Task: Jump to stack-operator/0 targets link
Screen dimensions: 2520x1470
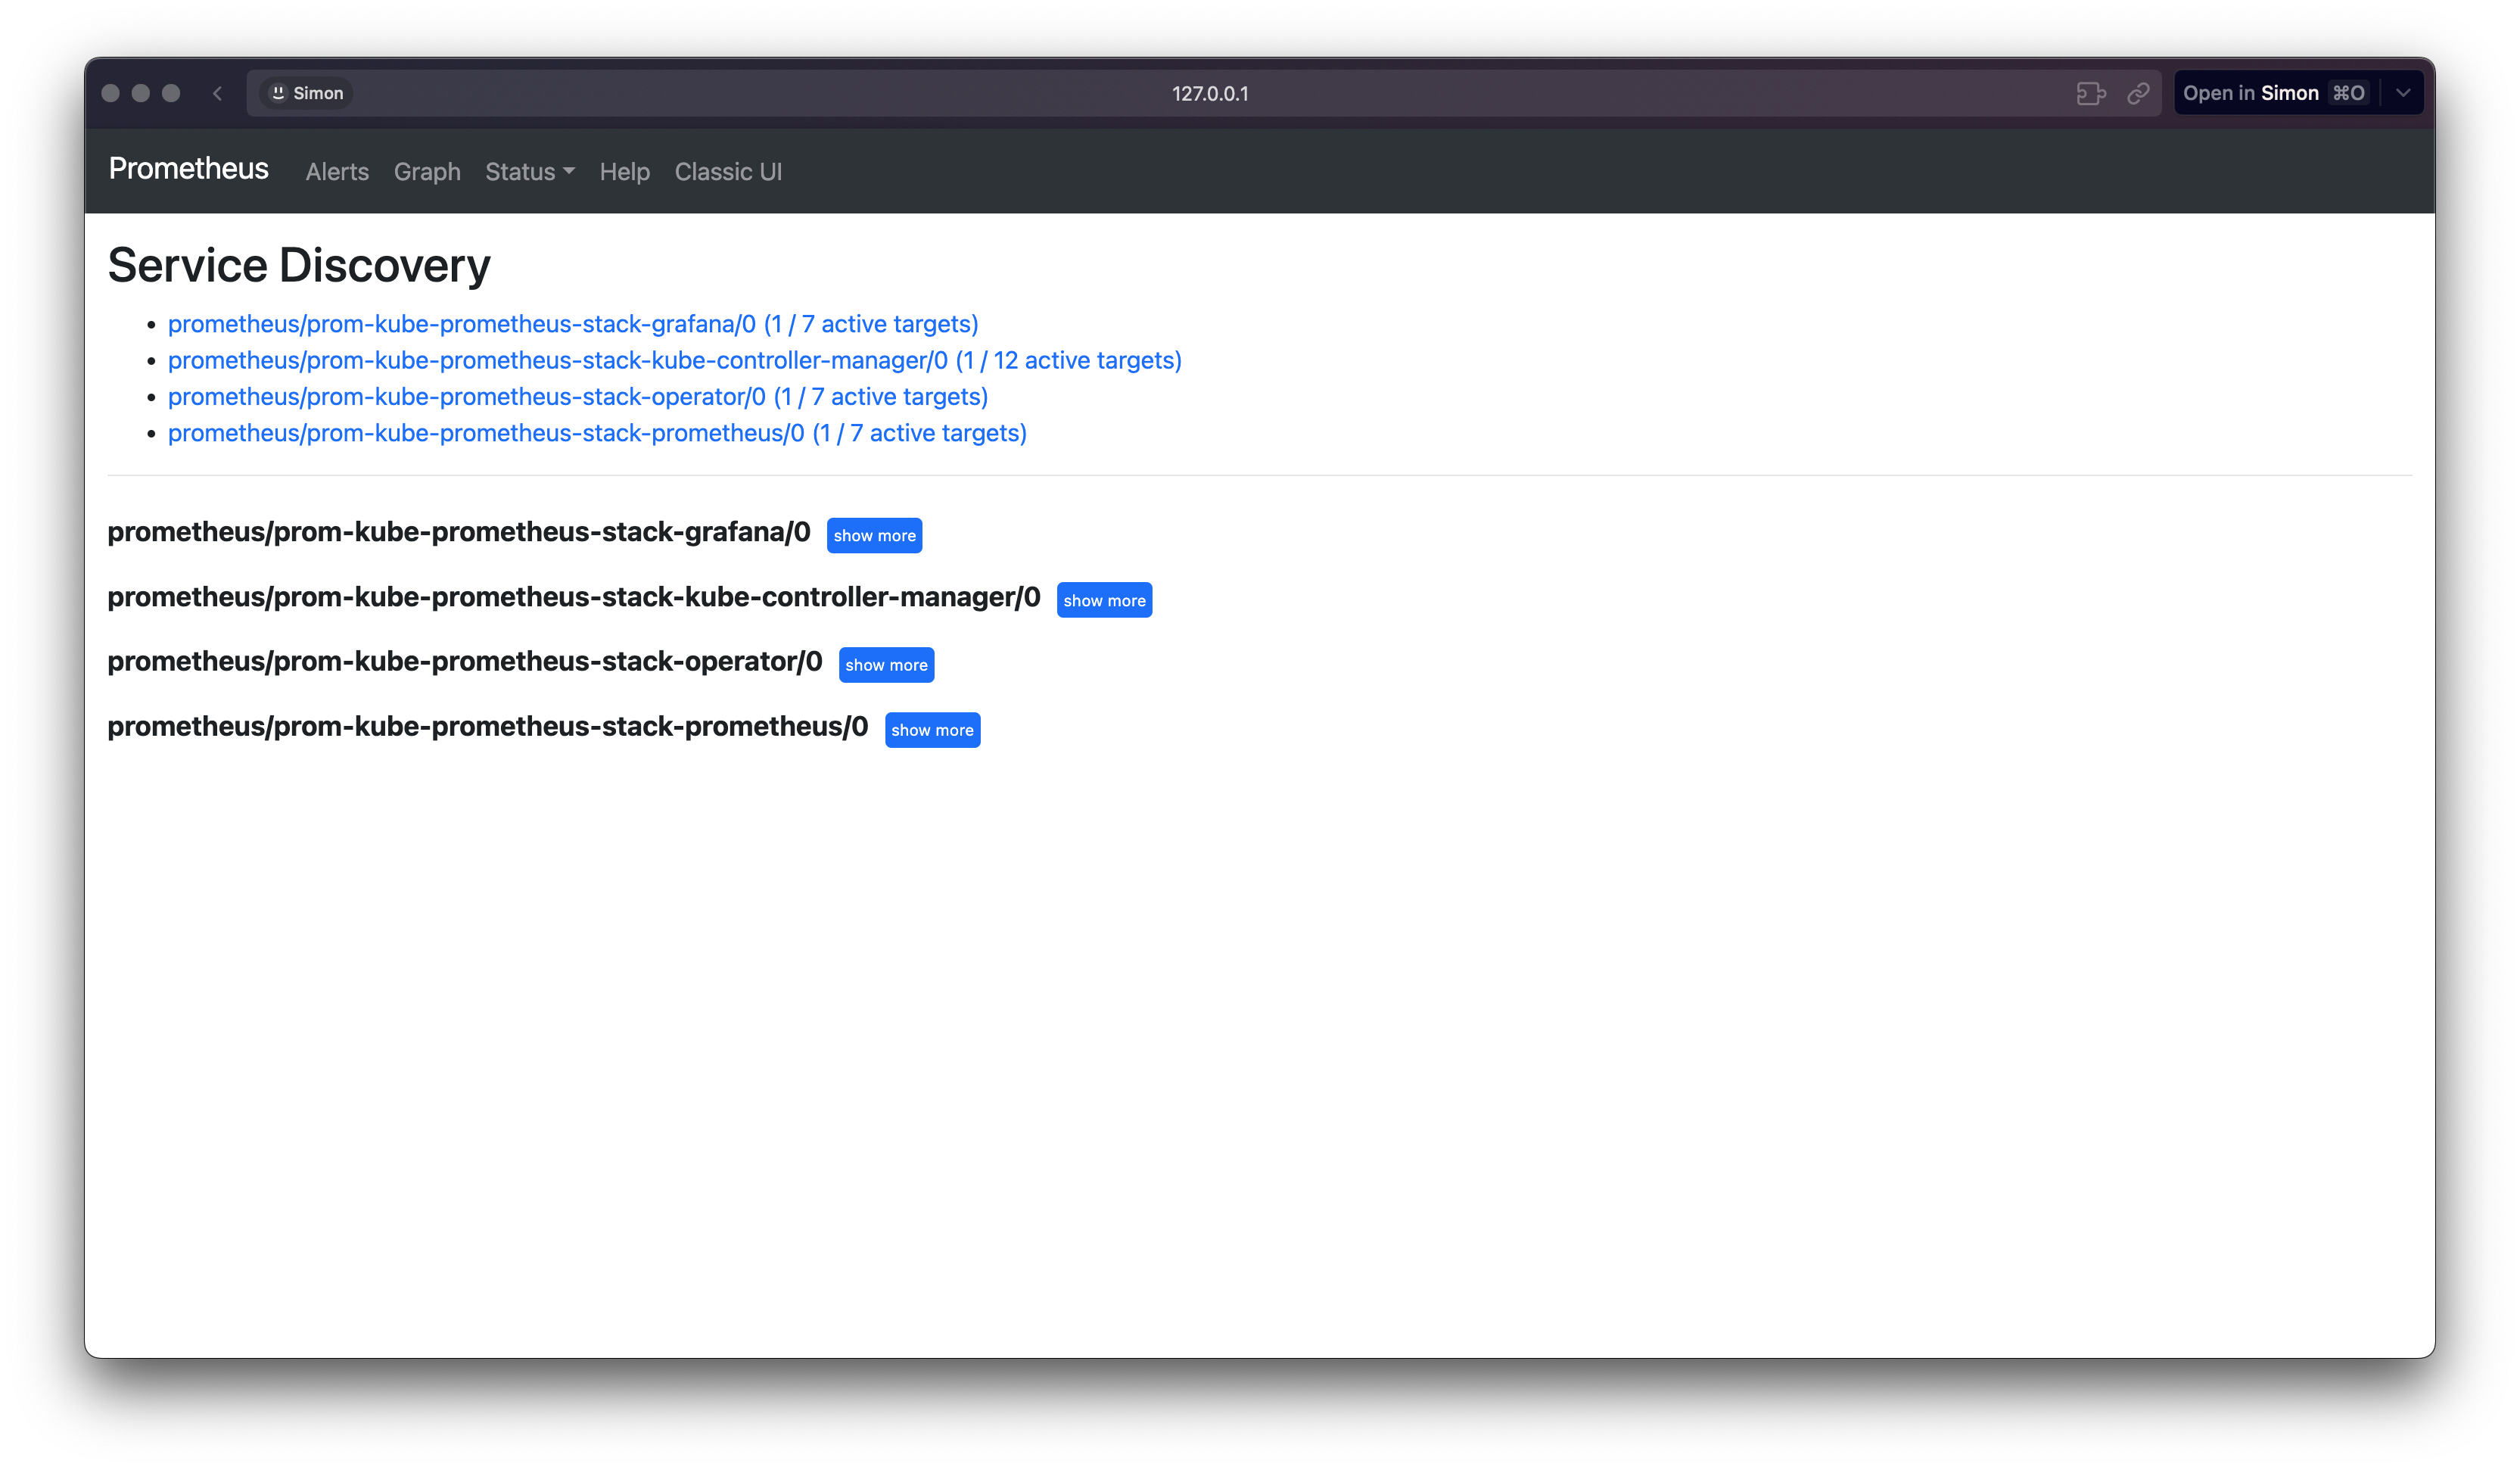Action: 578,397
